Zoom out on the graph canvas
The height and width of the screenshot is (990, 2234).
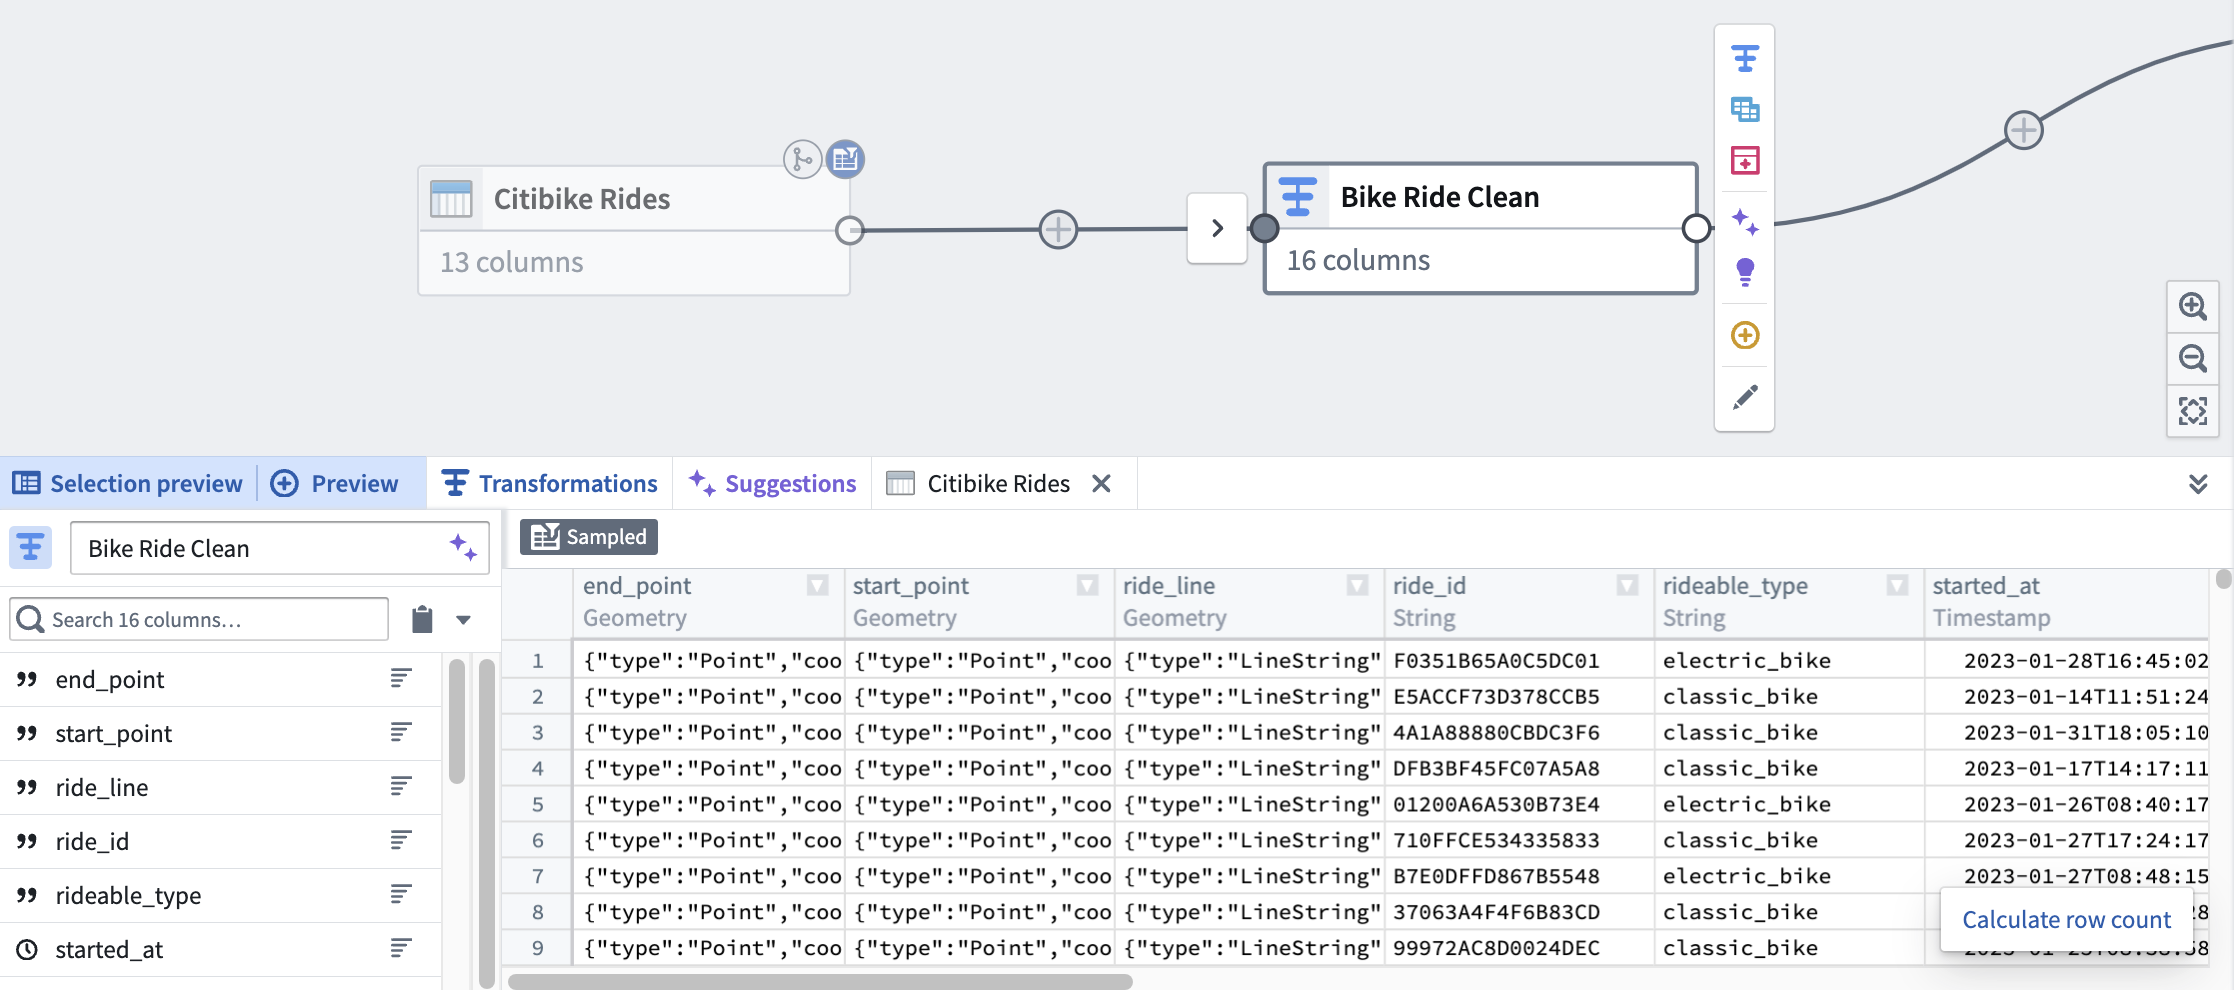point(2193,358)
